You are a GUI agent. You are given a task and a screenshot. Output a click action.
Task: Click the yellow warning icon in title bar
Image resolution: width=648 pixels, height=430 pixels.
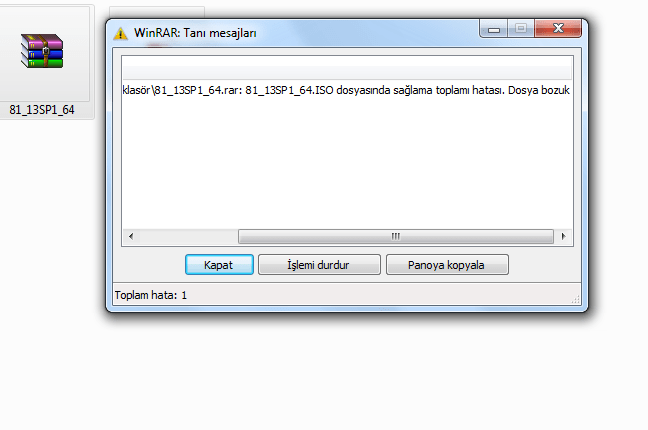pyautogui.click(x=121, y=33)
